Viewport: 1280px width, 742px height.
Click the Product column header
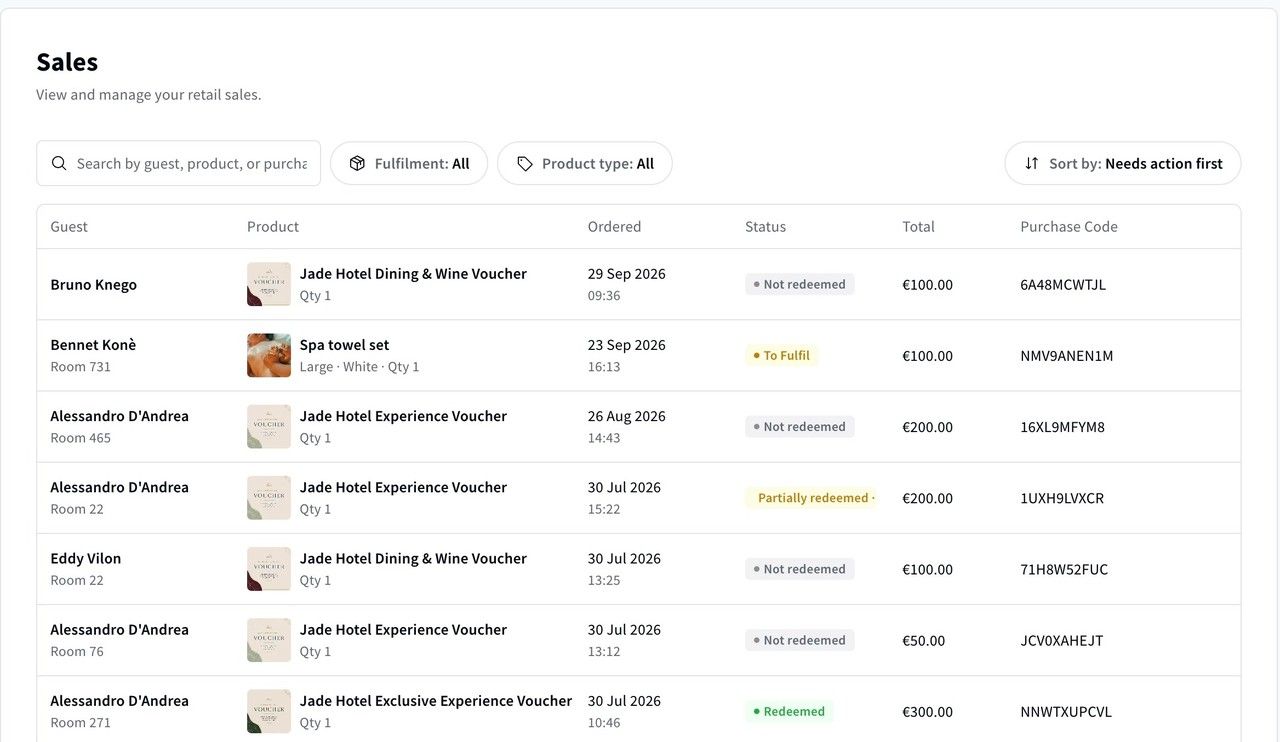click(273, 227)
